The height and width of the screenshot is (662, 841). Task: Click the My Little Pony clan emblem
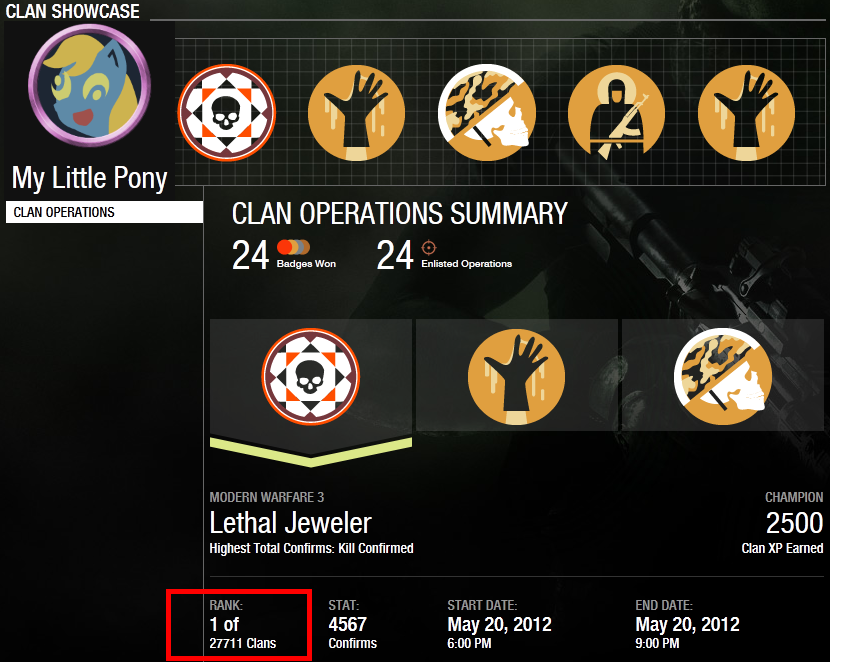[90, 86]
